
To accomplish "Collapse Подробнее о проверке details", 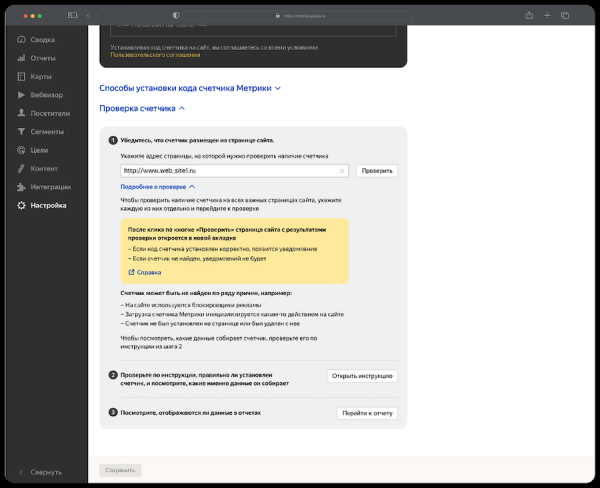I will 158,187.
